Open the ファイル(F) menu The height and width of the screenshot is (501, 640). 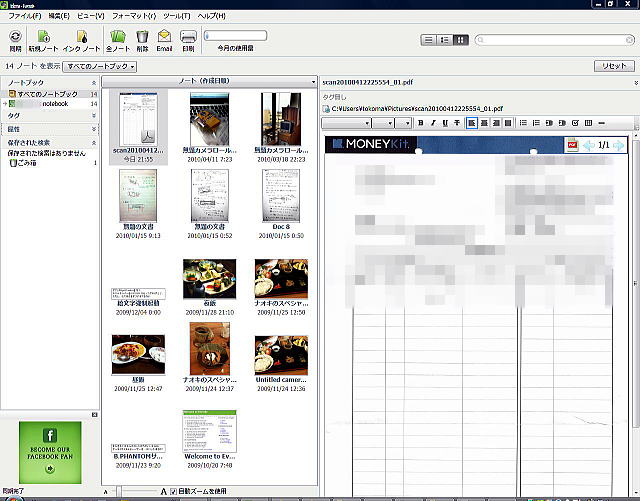tap(24, 17)
